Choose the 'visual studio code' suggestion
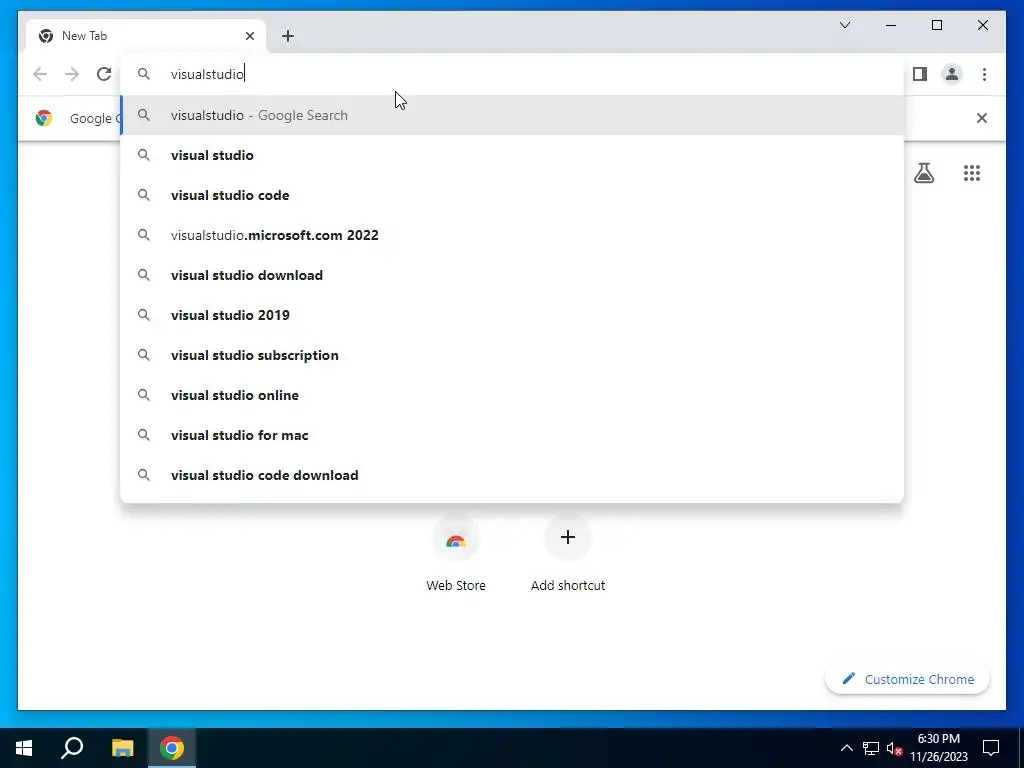 point(513,195)
